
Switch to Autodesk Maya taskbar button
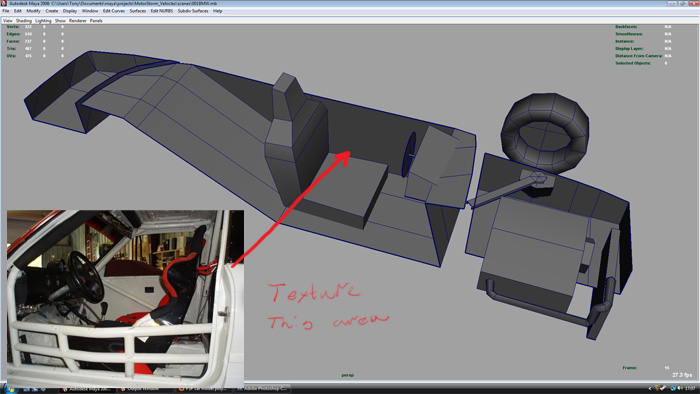(x=88, y=389)
